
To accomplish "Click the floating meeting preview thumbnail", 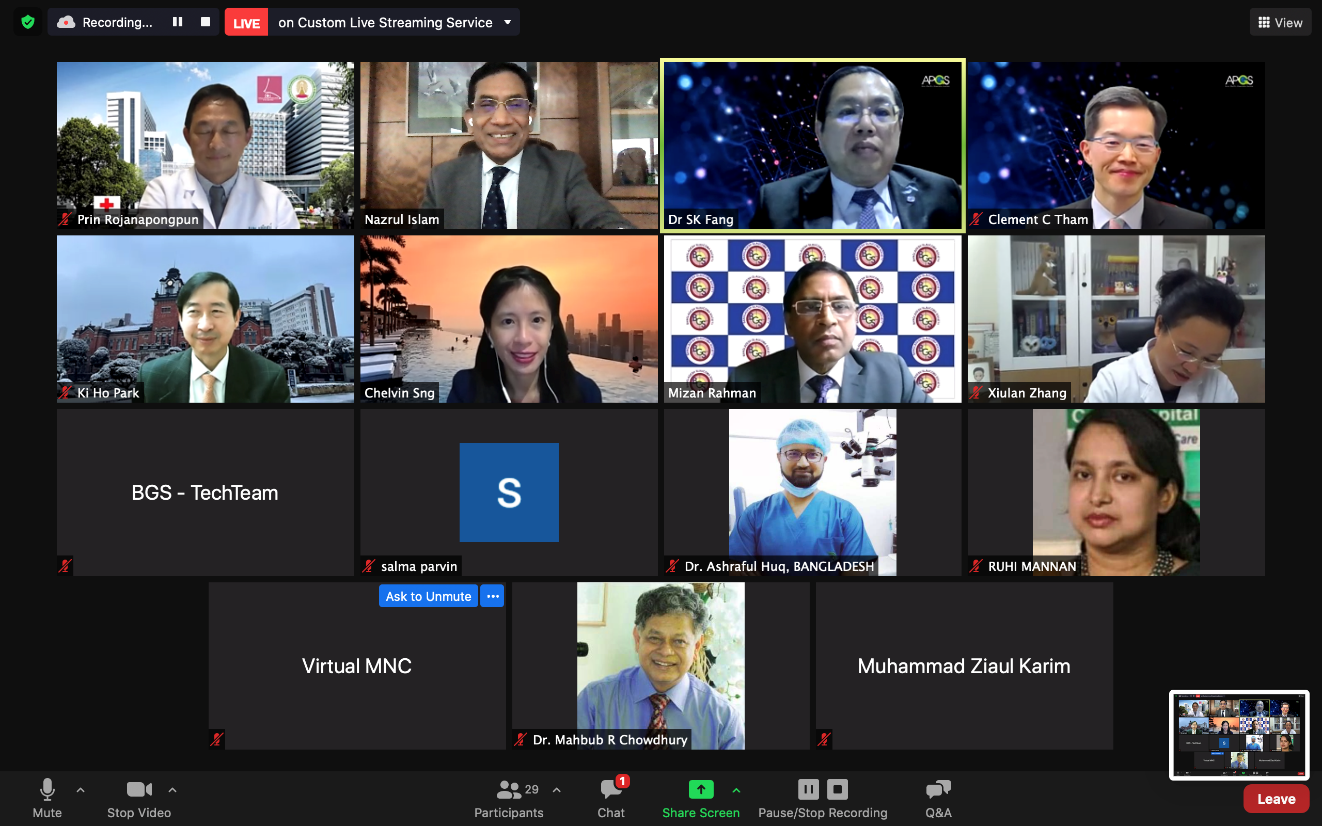I will (x=1239, y=735).
